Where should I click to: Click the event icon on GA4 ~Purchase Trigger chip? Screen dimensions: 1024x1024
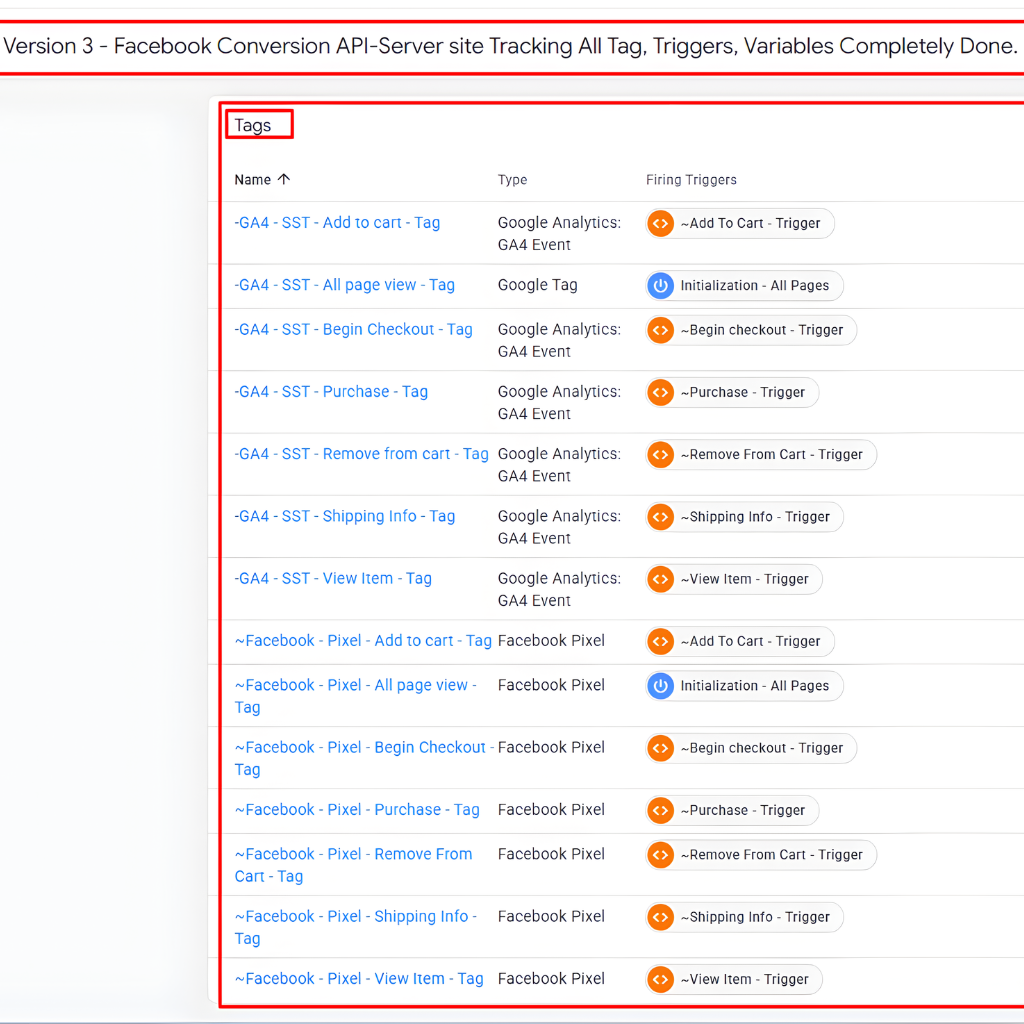click(x=660, y=392)
